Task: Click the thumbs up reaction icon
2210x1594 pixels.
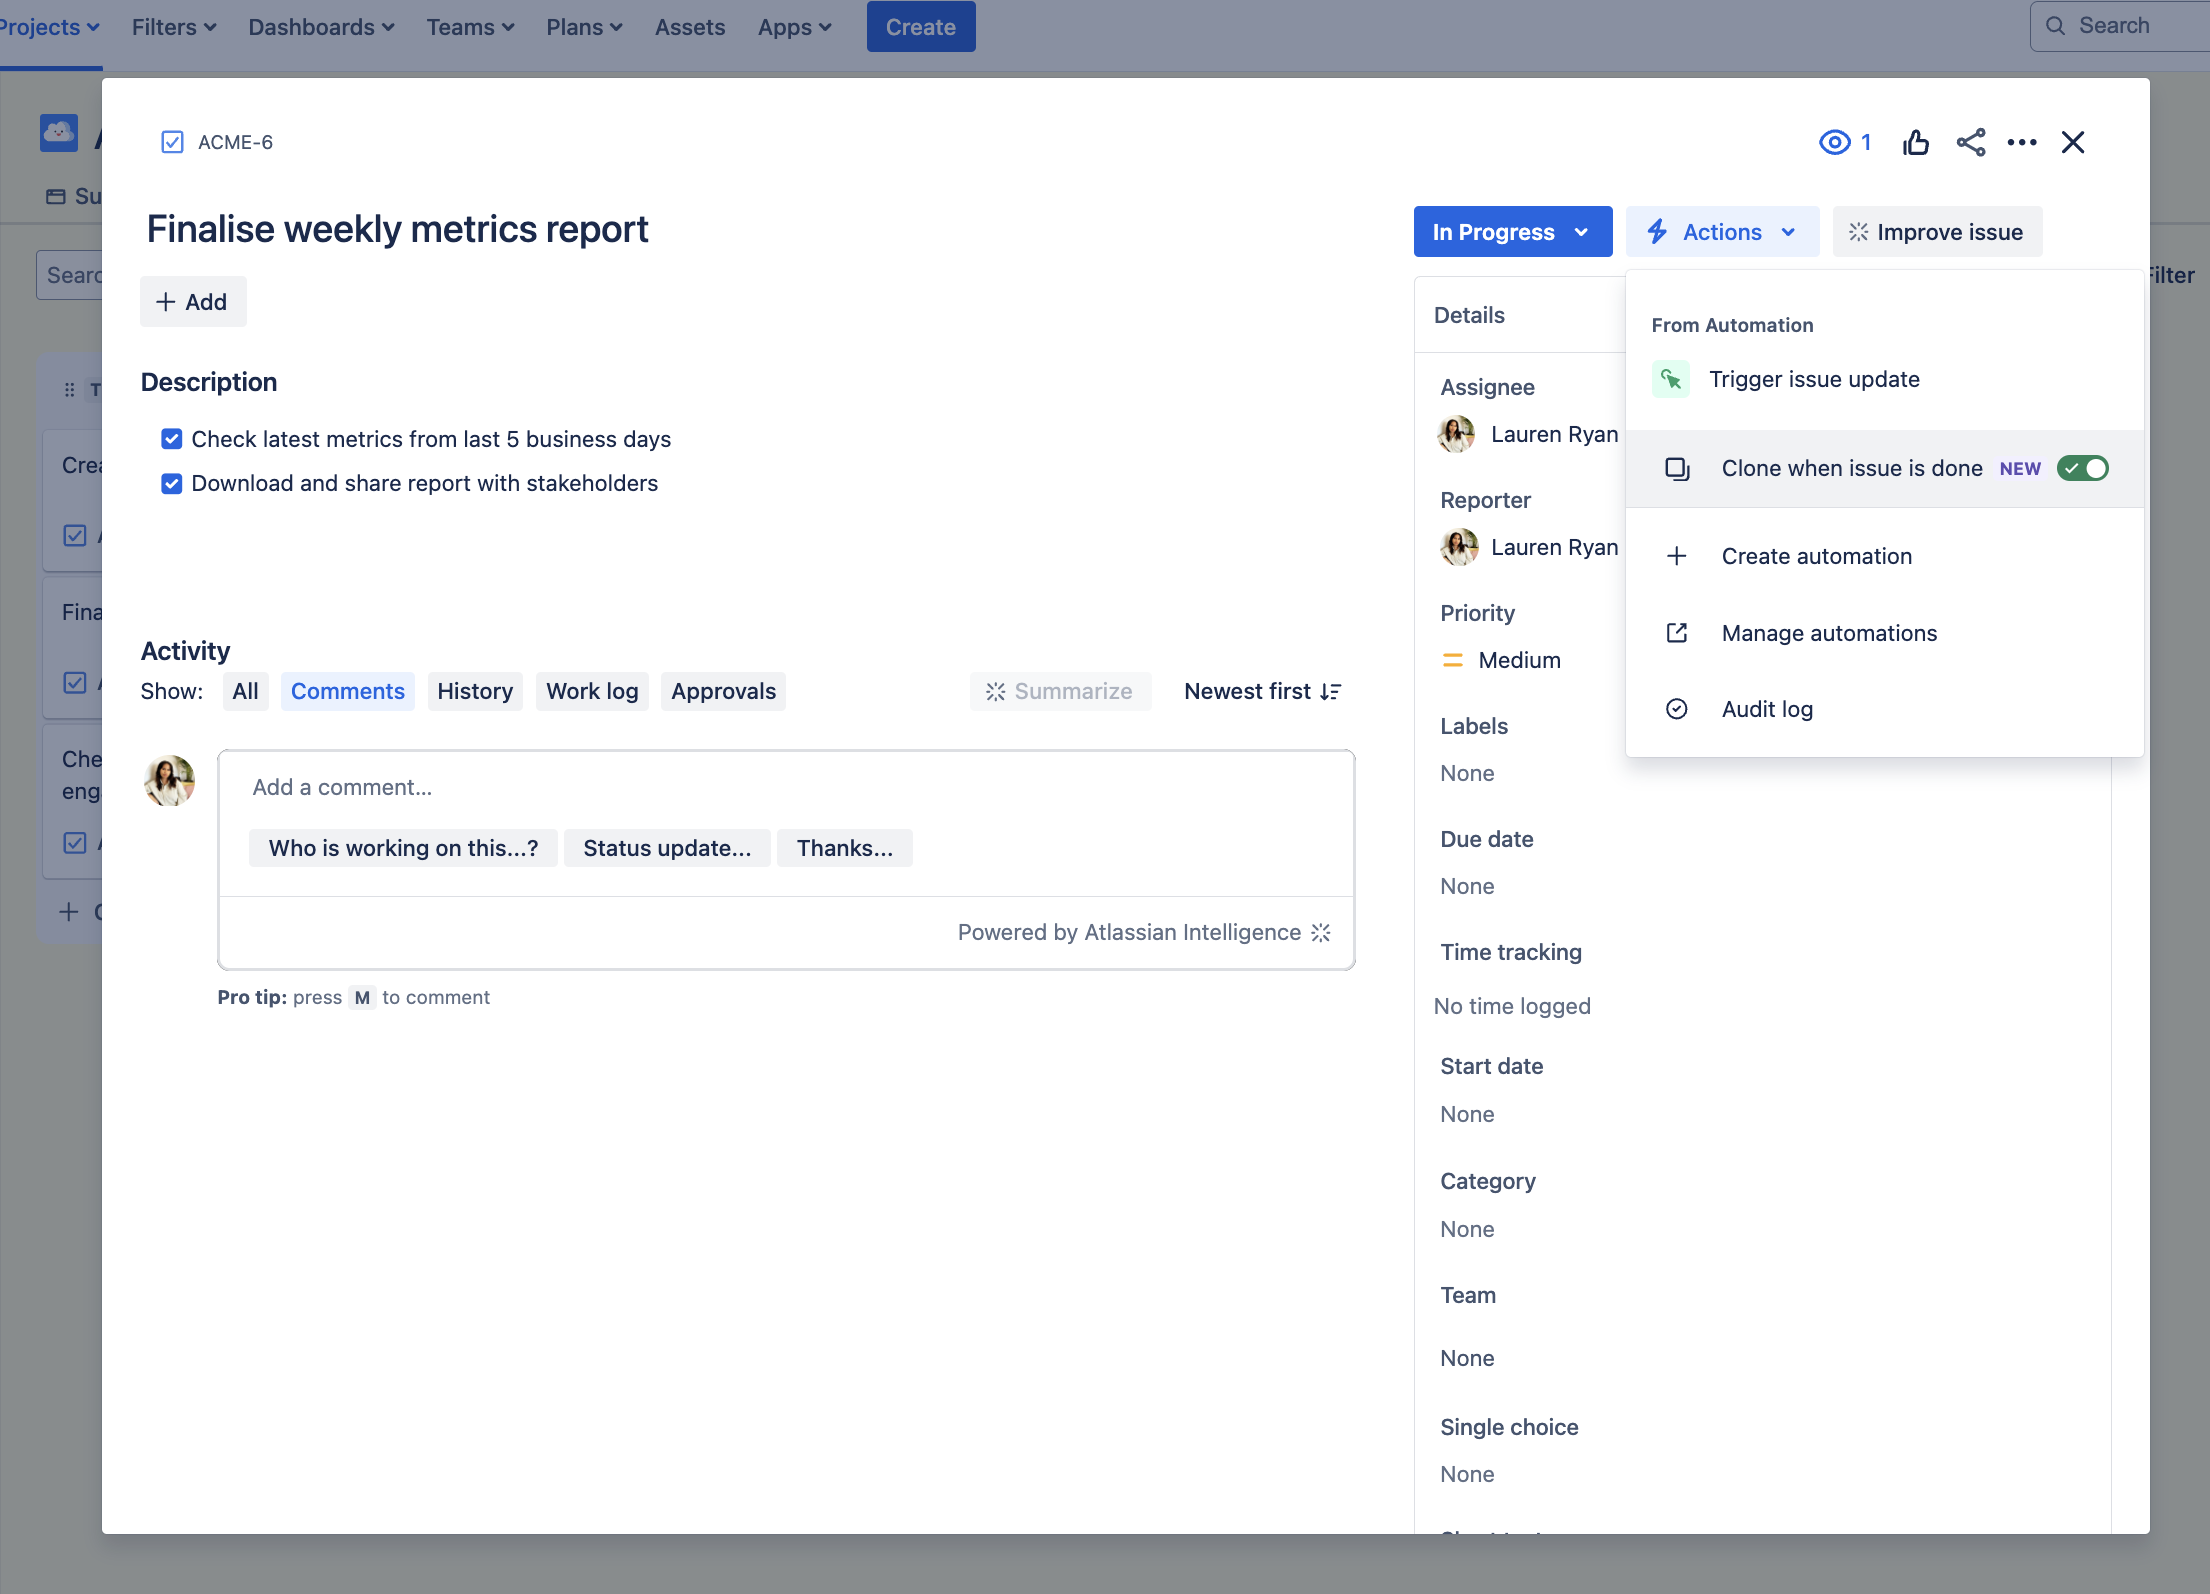Action: point(1915,142)
